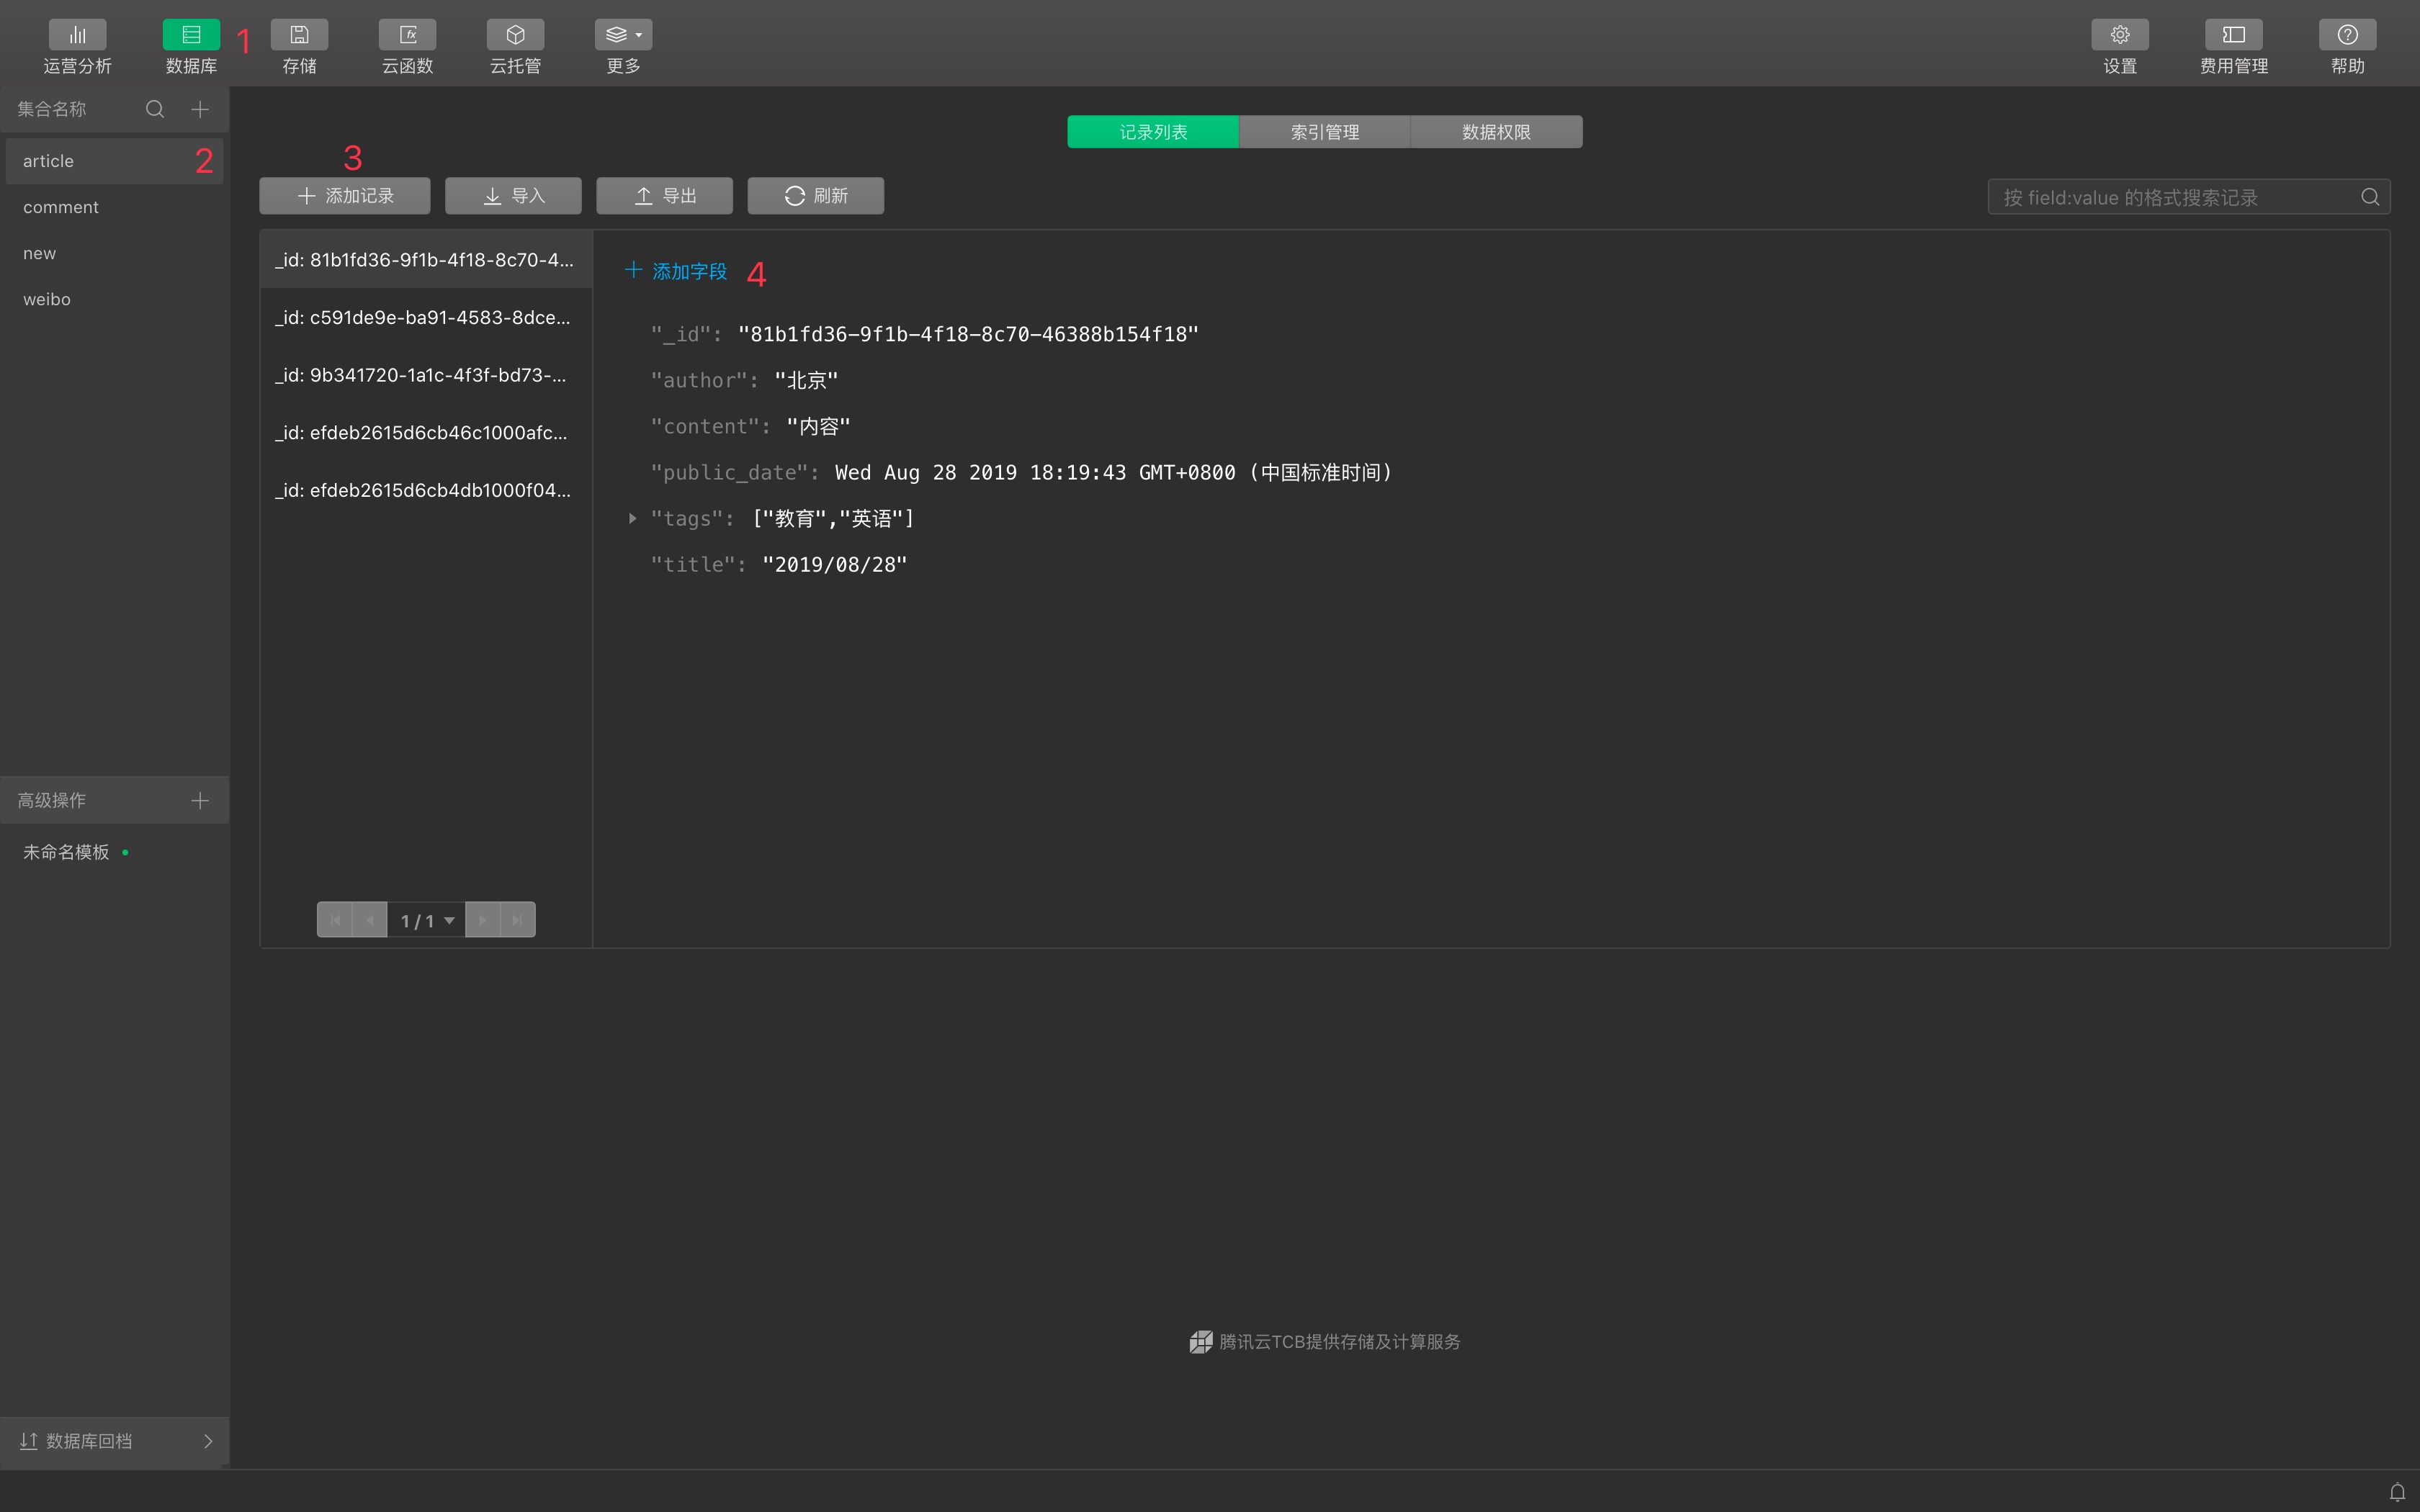Select the new collection
2420x1512 pixels.
point(114,253)
